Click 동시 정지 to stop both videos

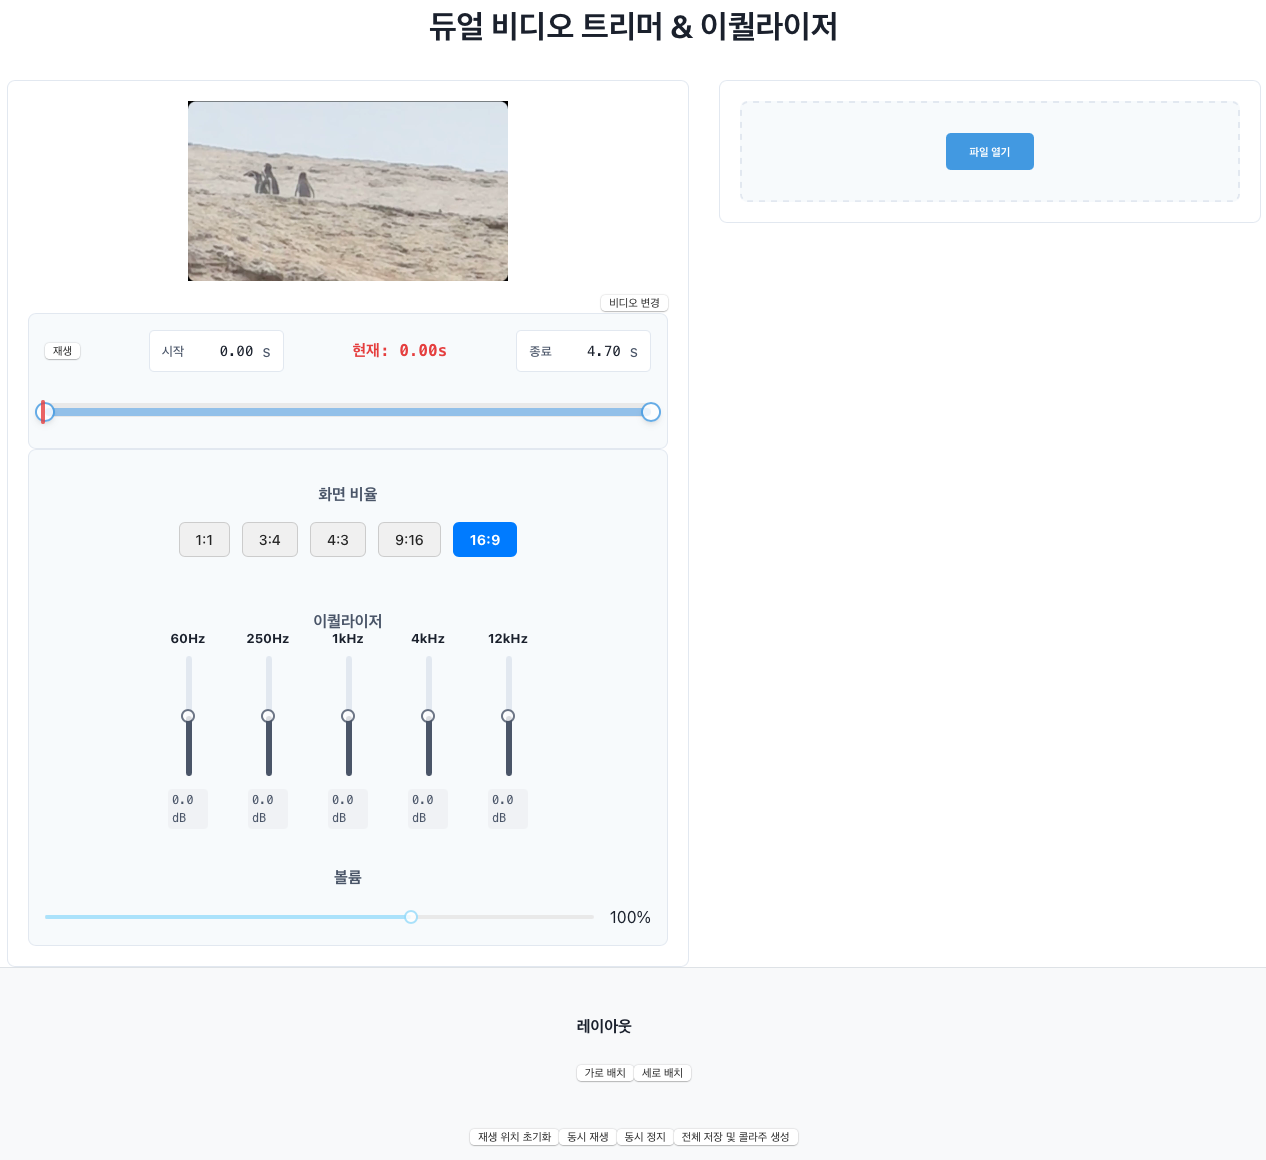click(x=644, y=1136)
